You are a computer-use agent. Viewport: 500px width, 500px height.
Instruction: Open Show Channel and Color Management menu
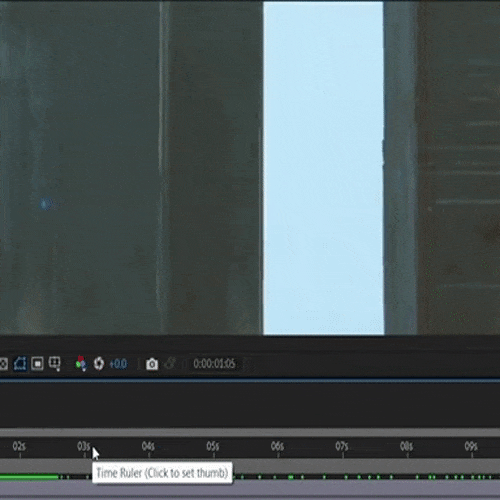(x=81, y=363)
